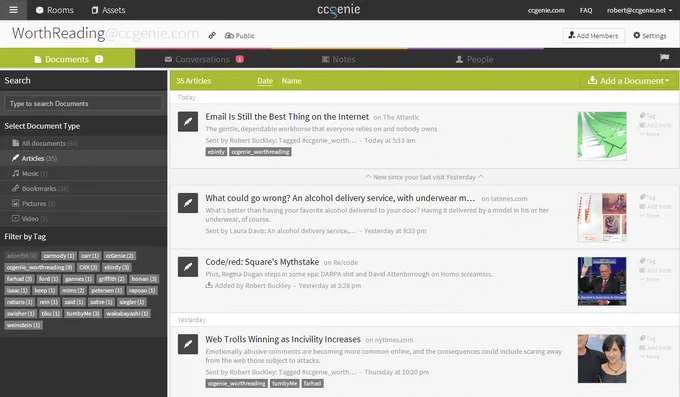The height and width of the screenshot is (397, 680).
Task: Filter by Bookmarks document type
Action: click(x=83, y=188)
